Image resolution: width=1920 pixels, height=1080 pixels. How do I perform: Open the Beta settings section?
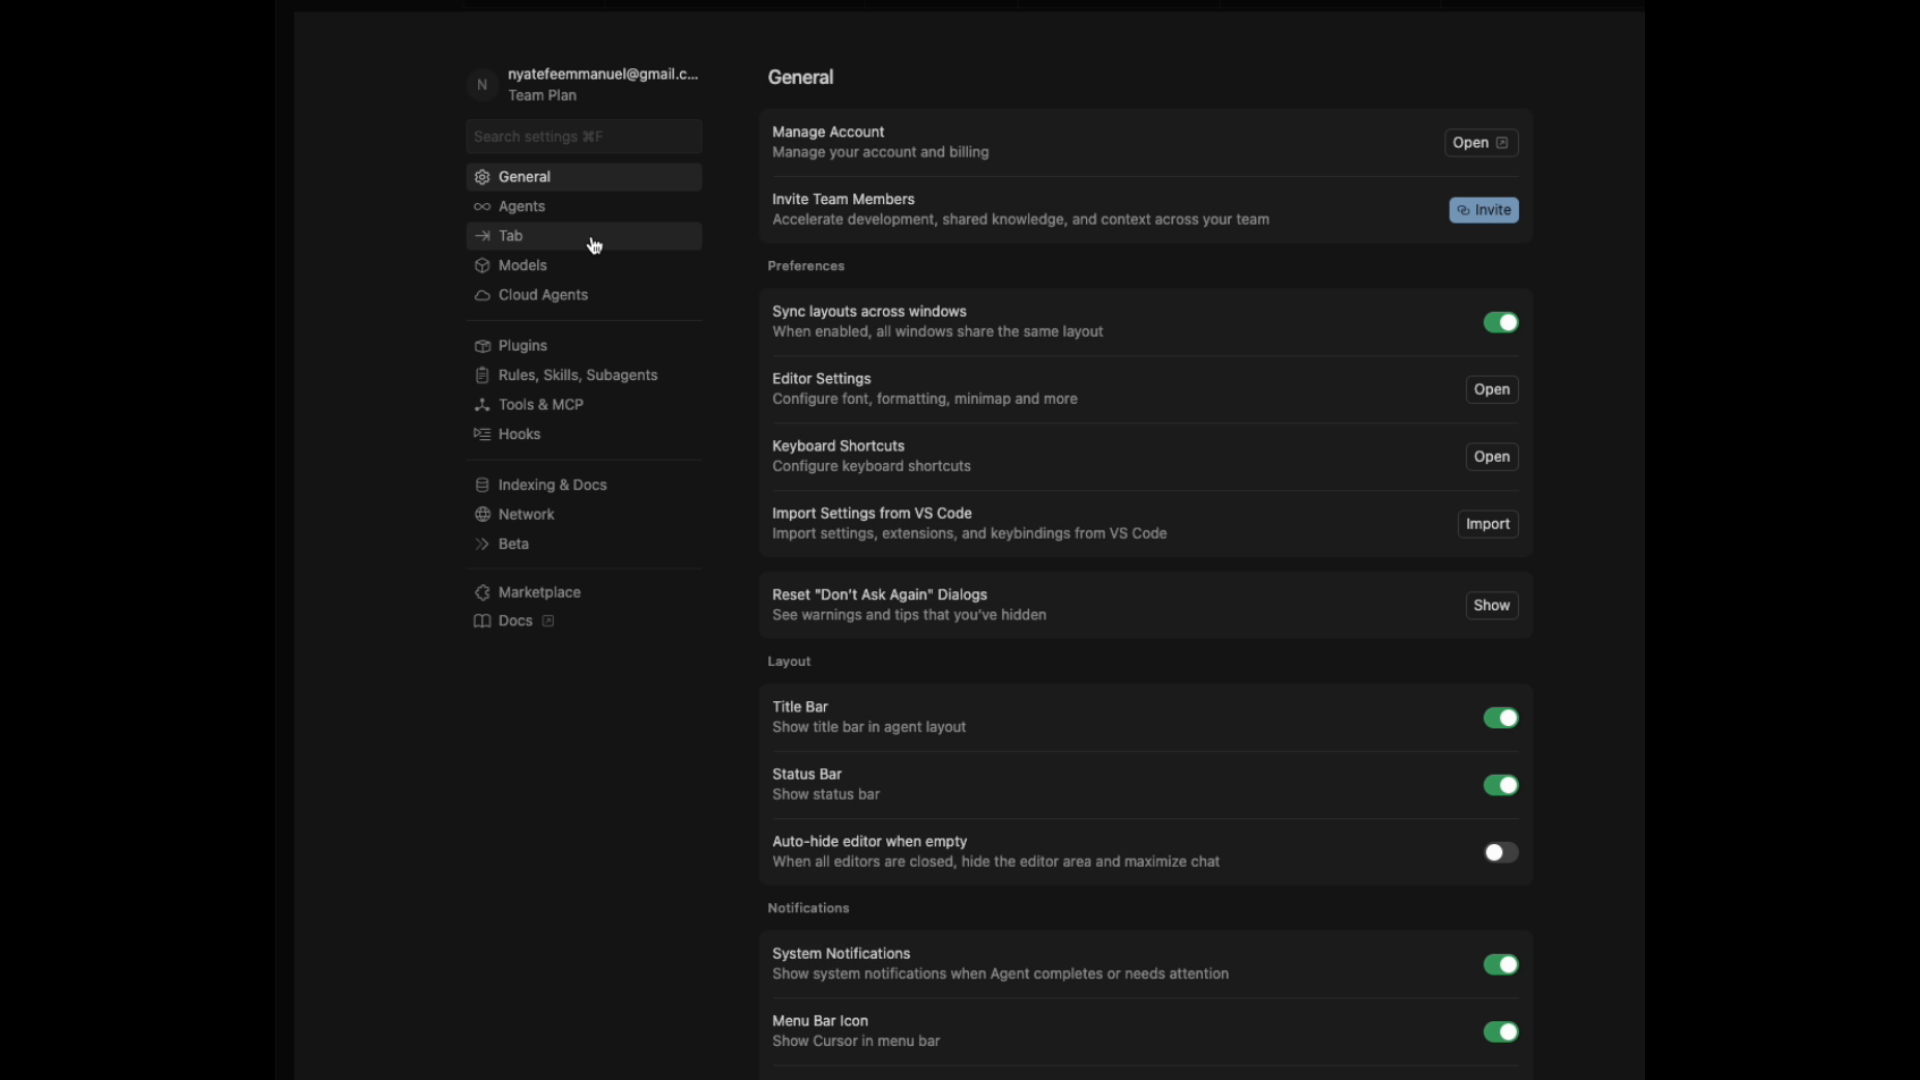584,544
